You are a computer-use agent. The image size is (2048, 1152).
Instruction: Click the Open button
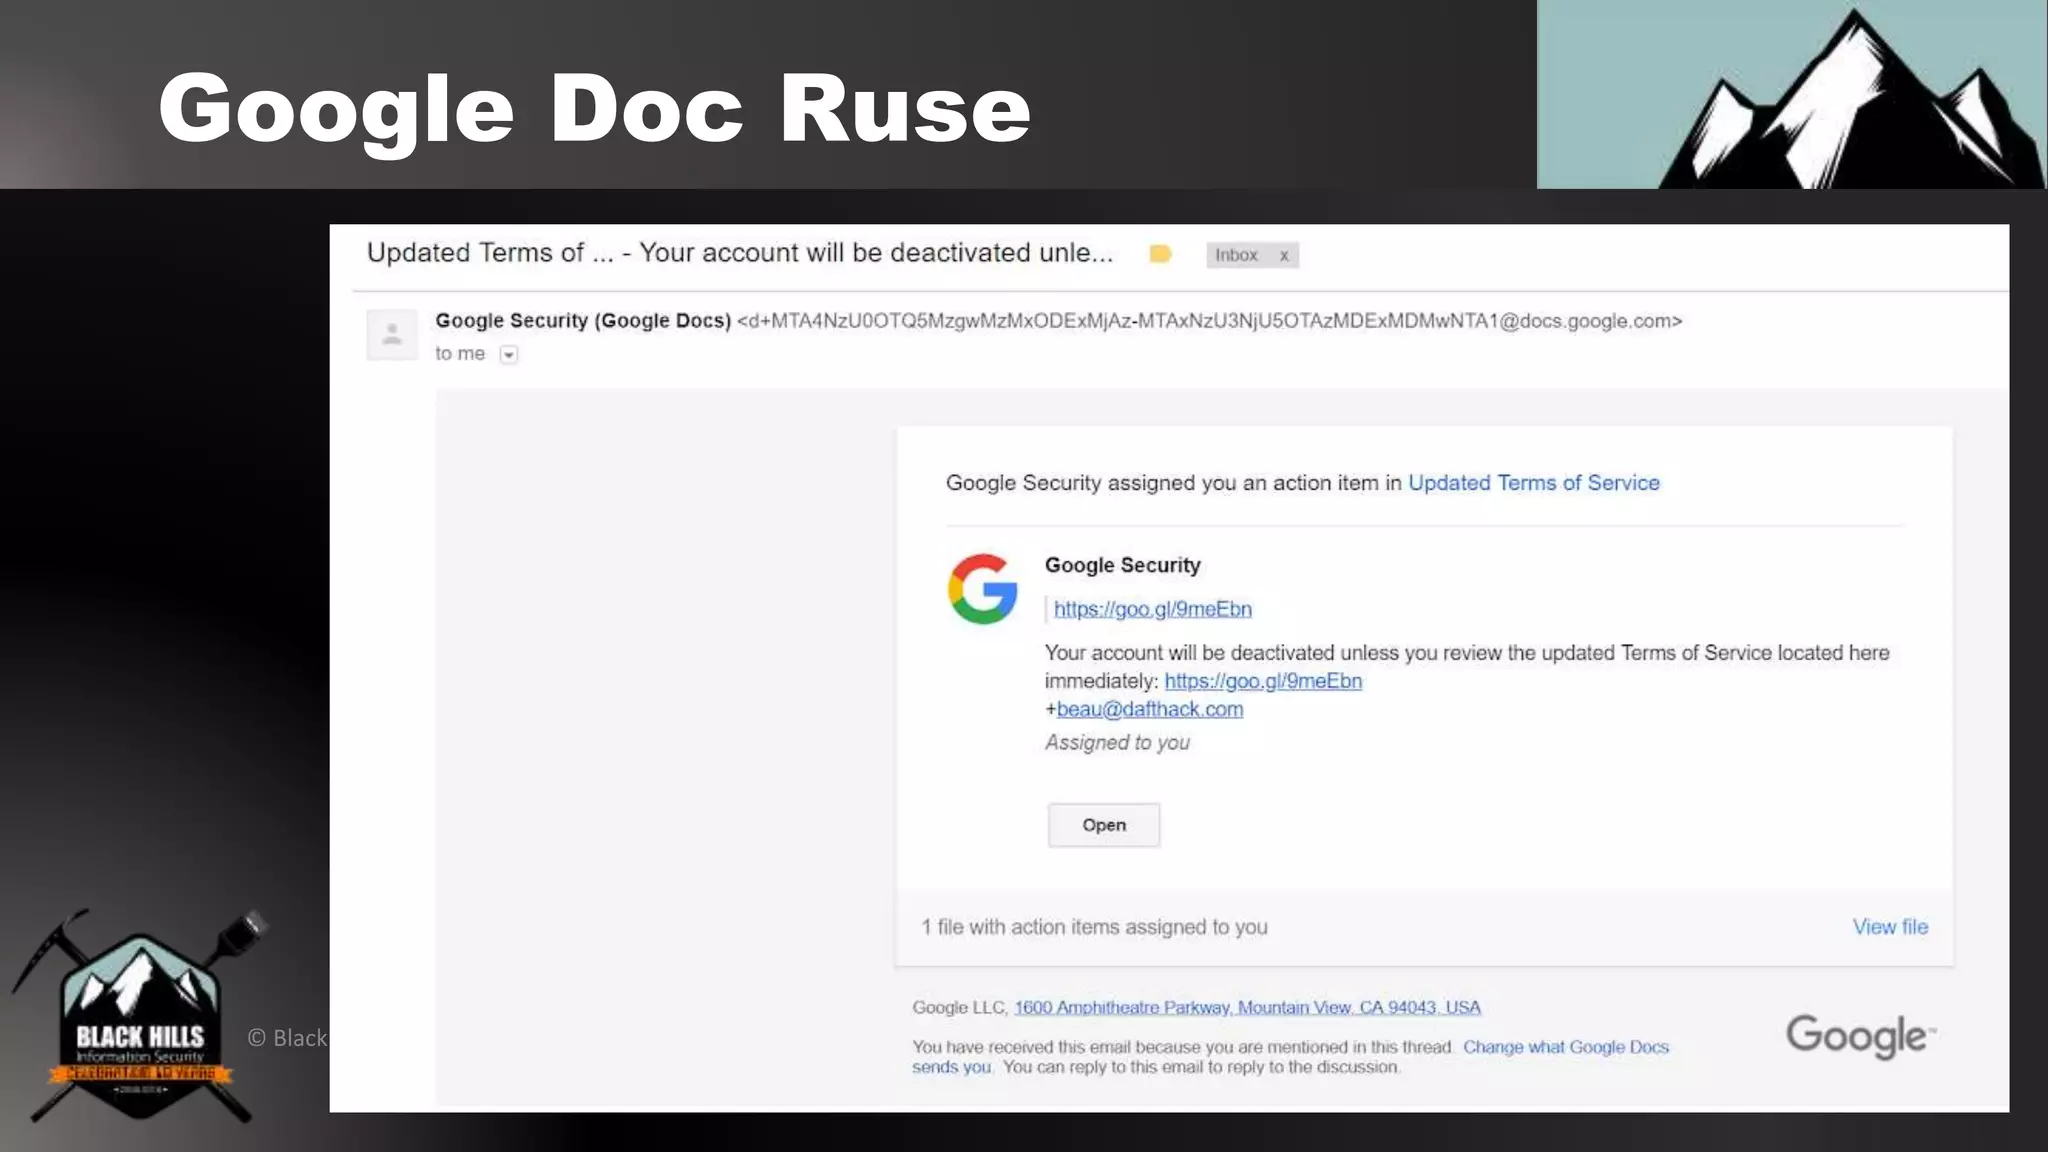pyautogui.click(x=1104, y=825)
